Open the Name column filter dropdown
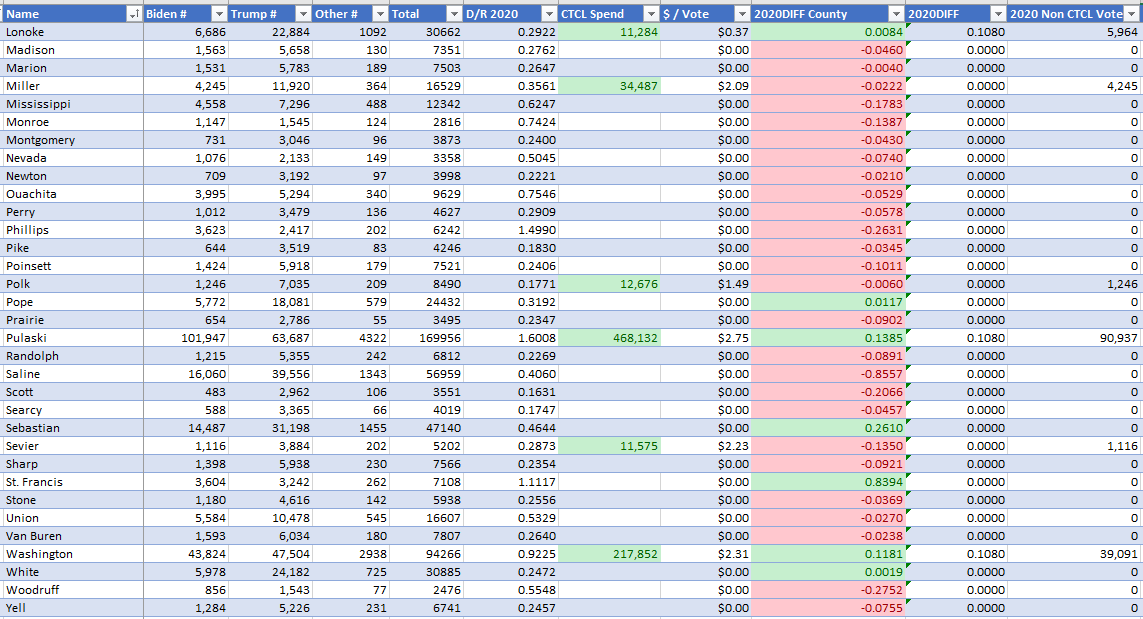Screen dimensions: 1143x619 134,14
